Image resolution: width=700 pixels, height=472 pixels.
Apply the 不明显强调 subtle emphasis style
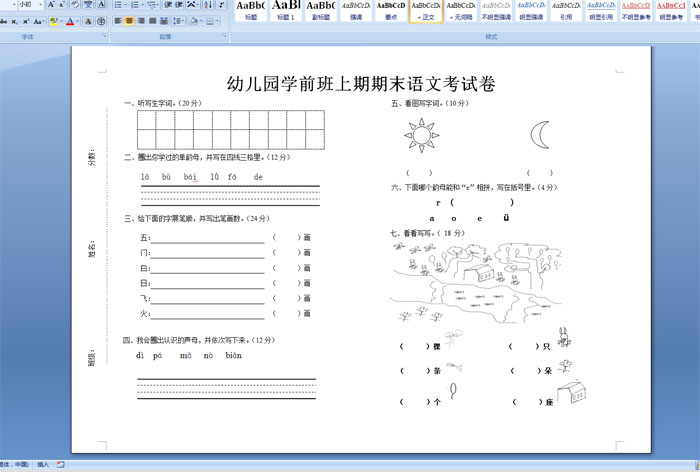(496, 11)
